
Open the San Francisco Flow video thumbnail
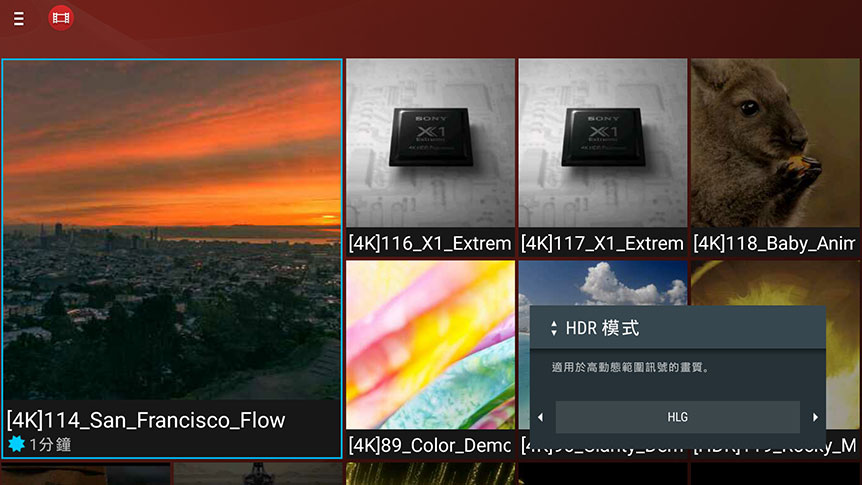[172, 230]
